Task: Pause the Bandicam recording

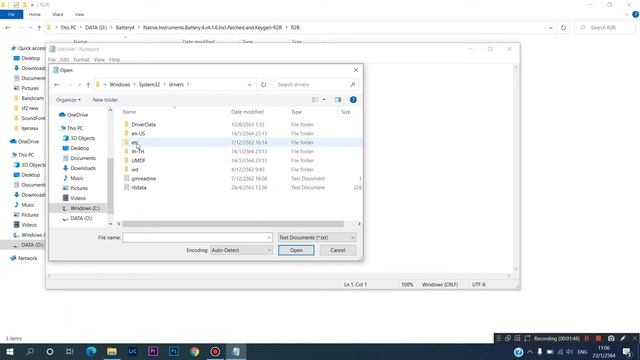Action: (587, 338)
